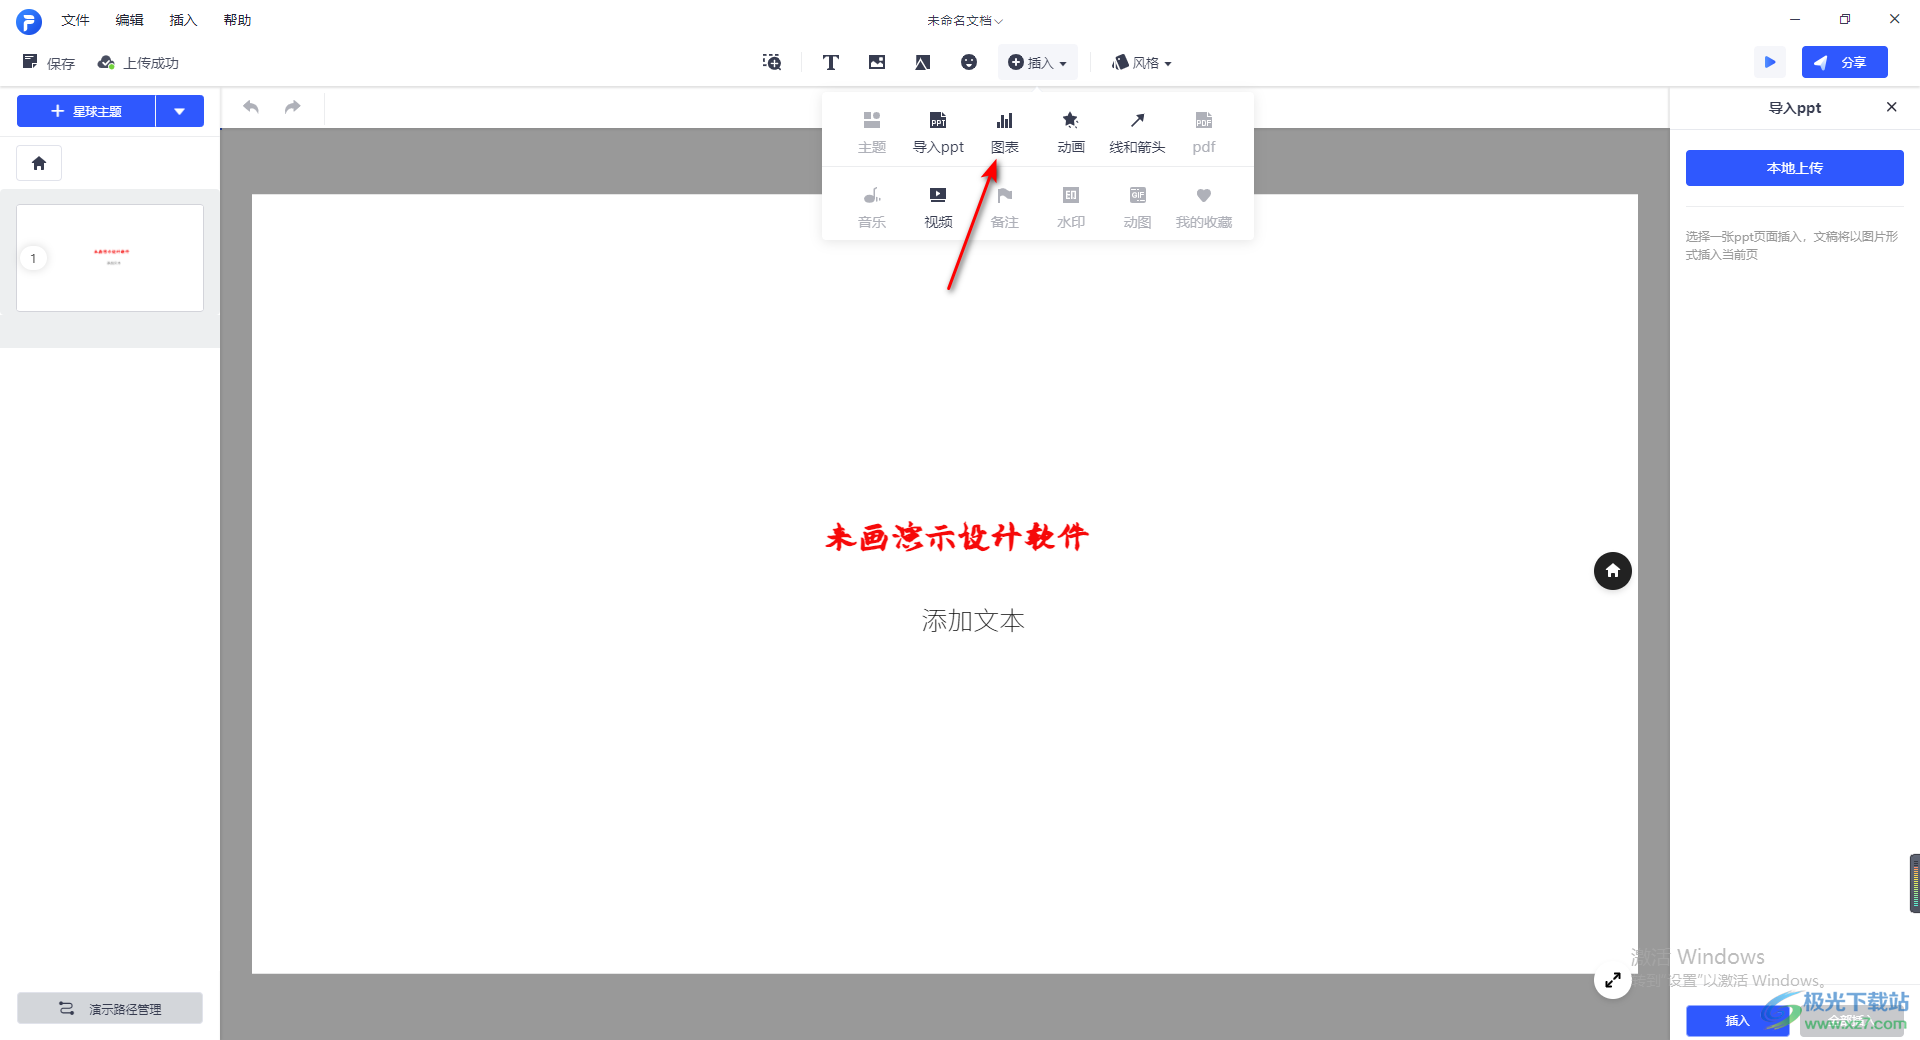Click the 分享 share button
Viewport: 1920px width, 1040px height.
[1844, 62]
